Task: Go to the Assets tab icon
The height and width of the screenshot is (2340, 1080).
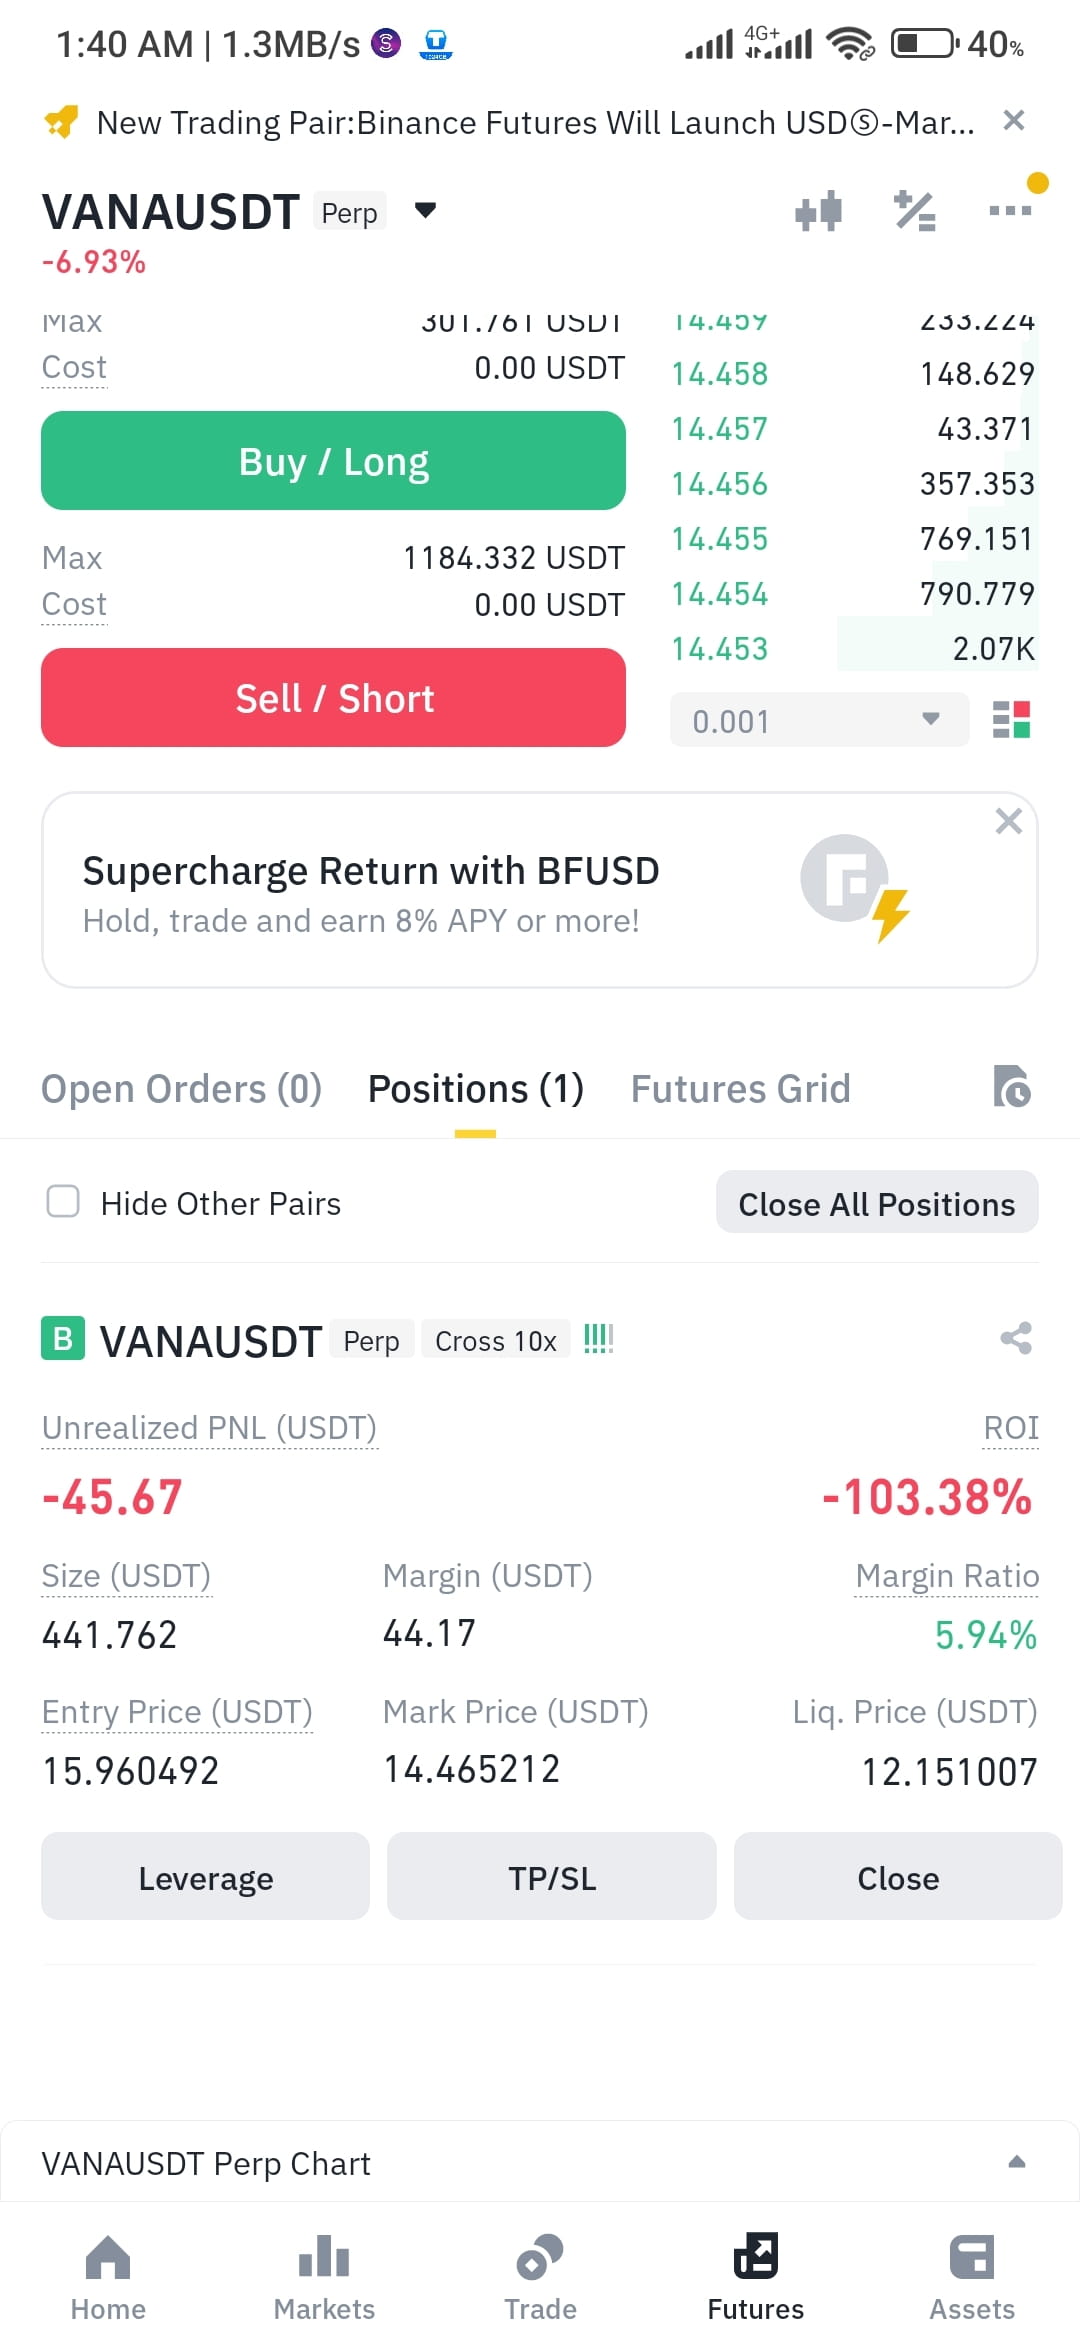Action: click(x=972, y=2258)
